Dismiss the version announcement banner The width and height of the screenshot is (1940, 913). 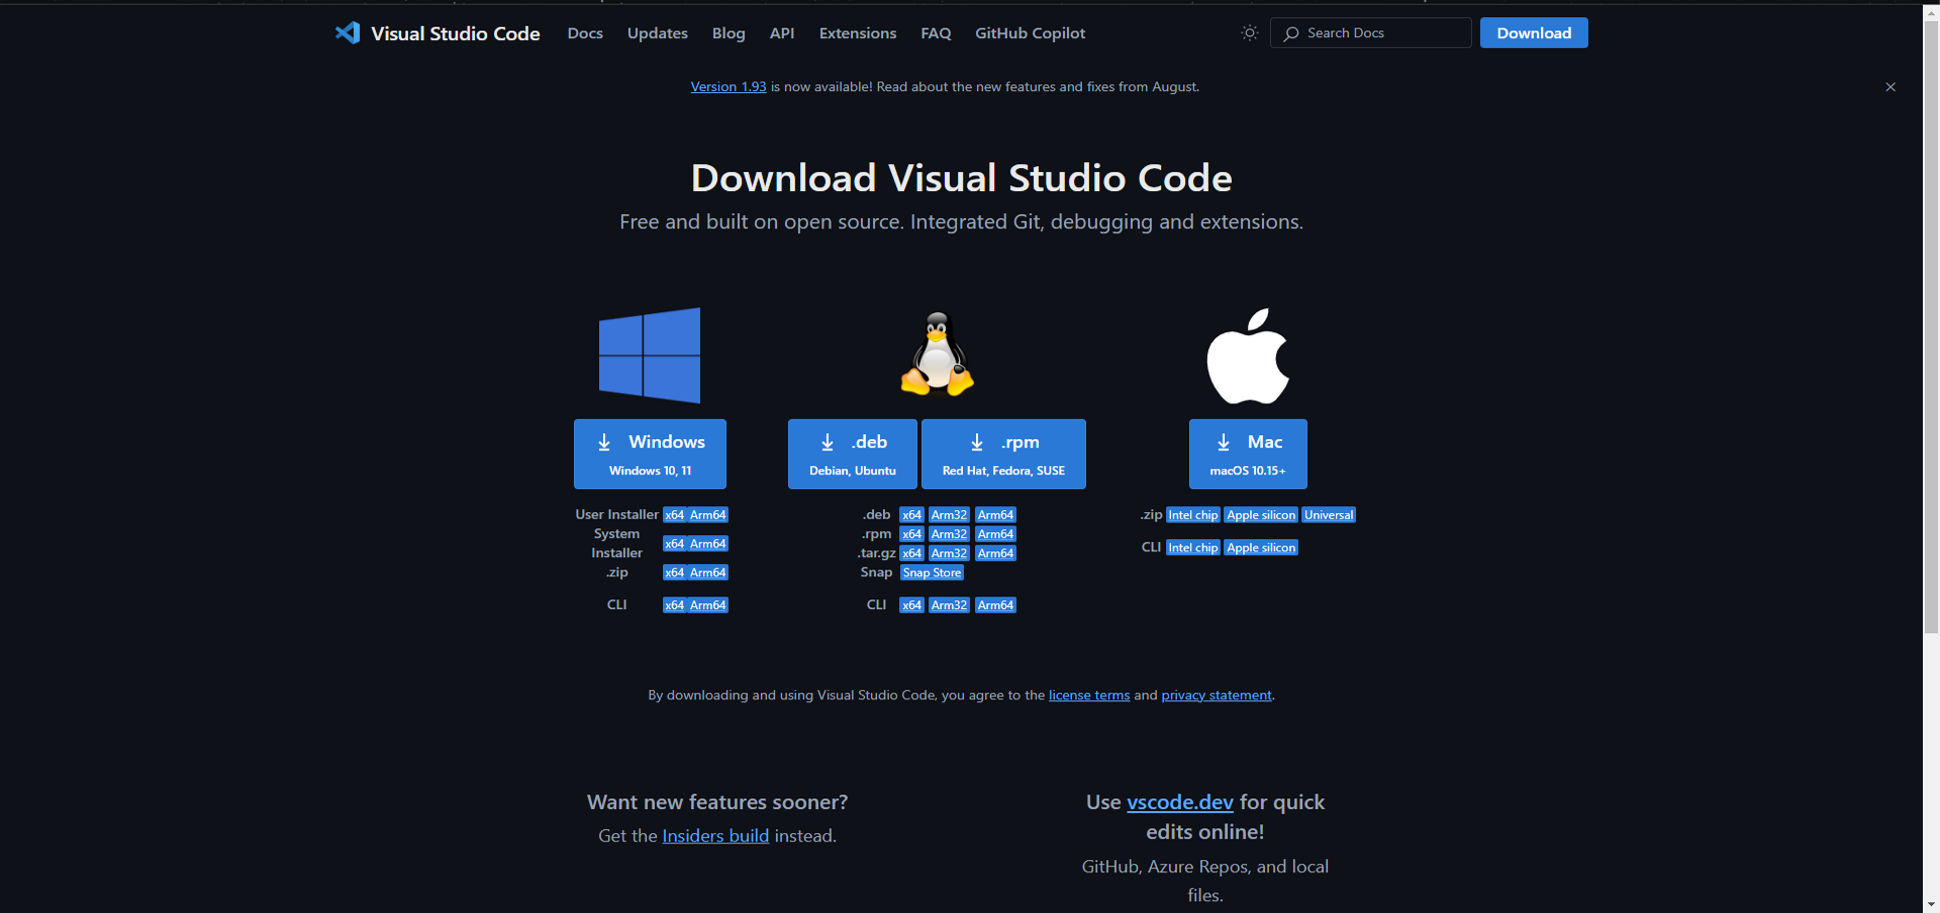(1890, 86)
